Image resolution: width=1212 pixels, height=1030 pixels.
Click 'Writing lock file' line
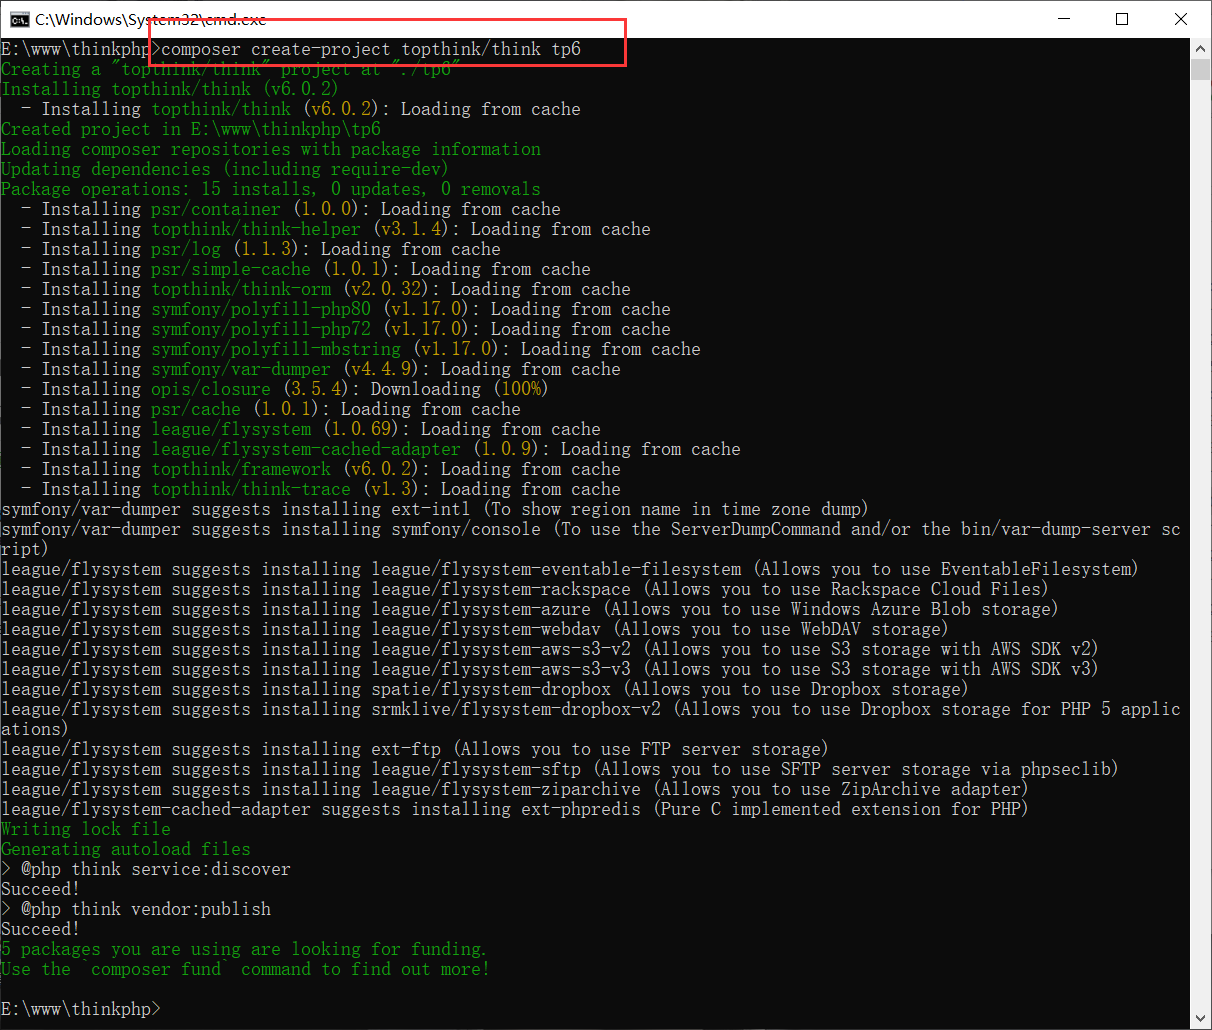tap(86, 829)
